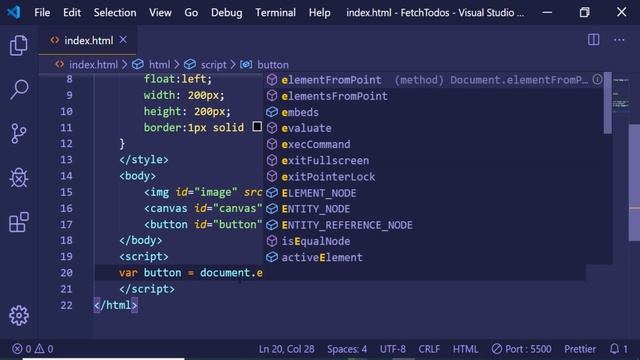Select exitFullscreen suggestion
The image size is (640, 360).
tap(434, 160)
